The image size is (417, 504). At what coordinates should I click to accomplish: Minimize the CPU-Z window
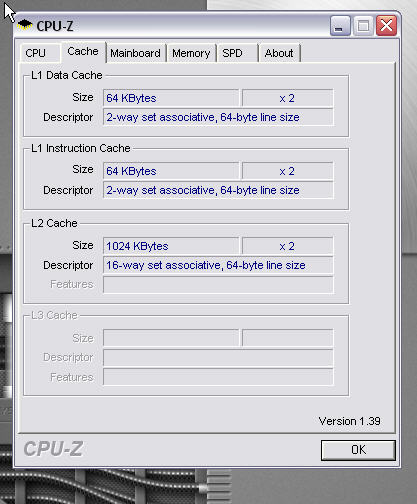pyautogui.click(x=340, y=25)
